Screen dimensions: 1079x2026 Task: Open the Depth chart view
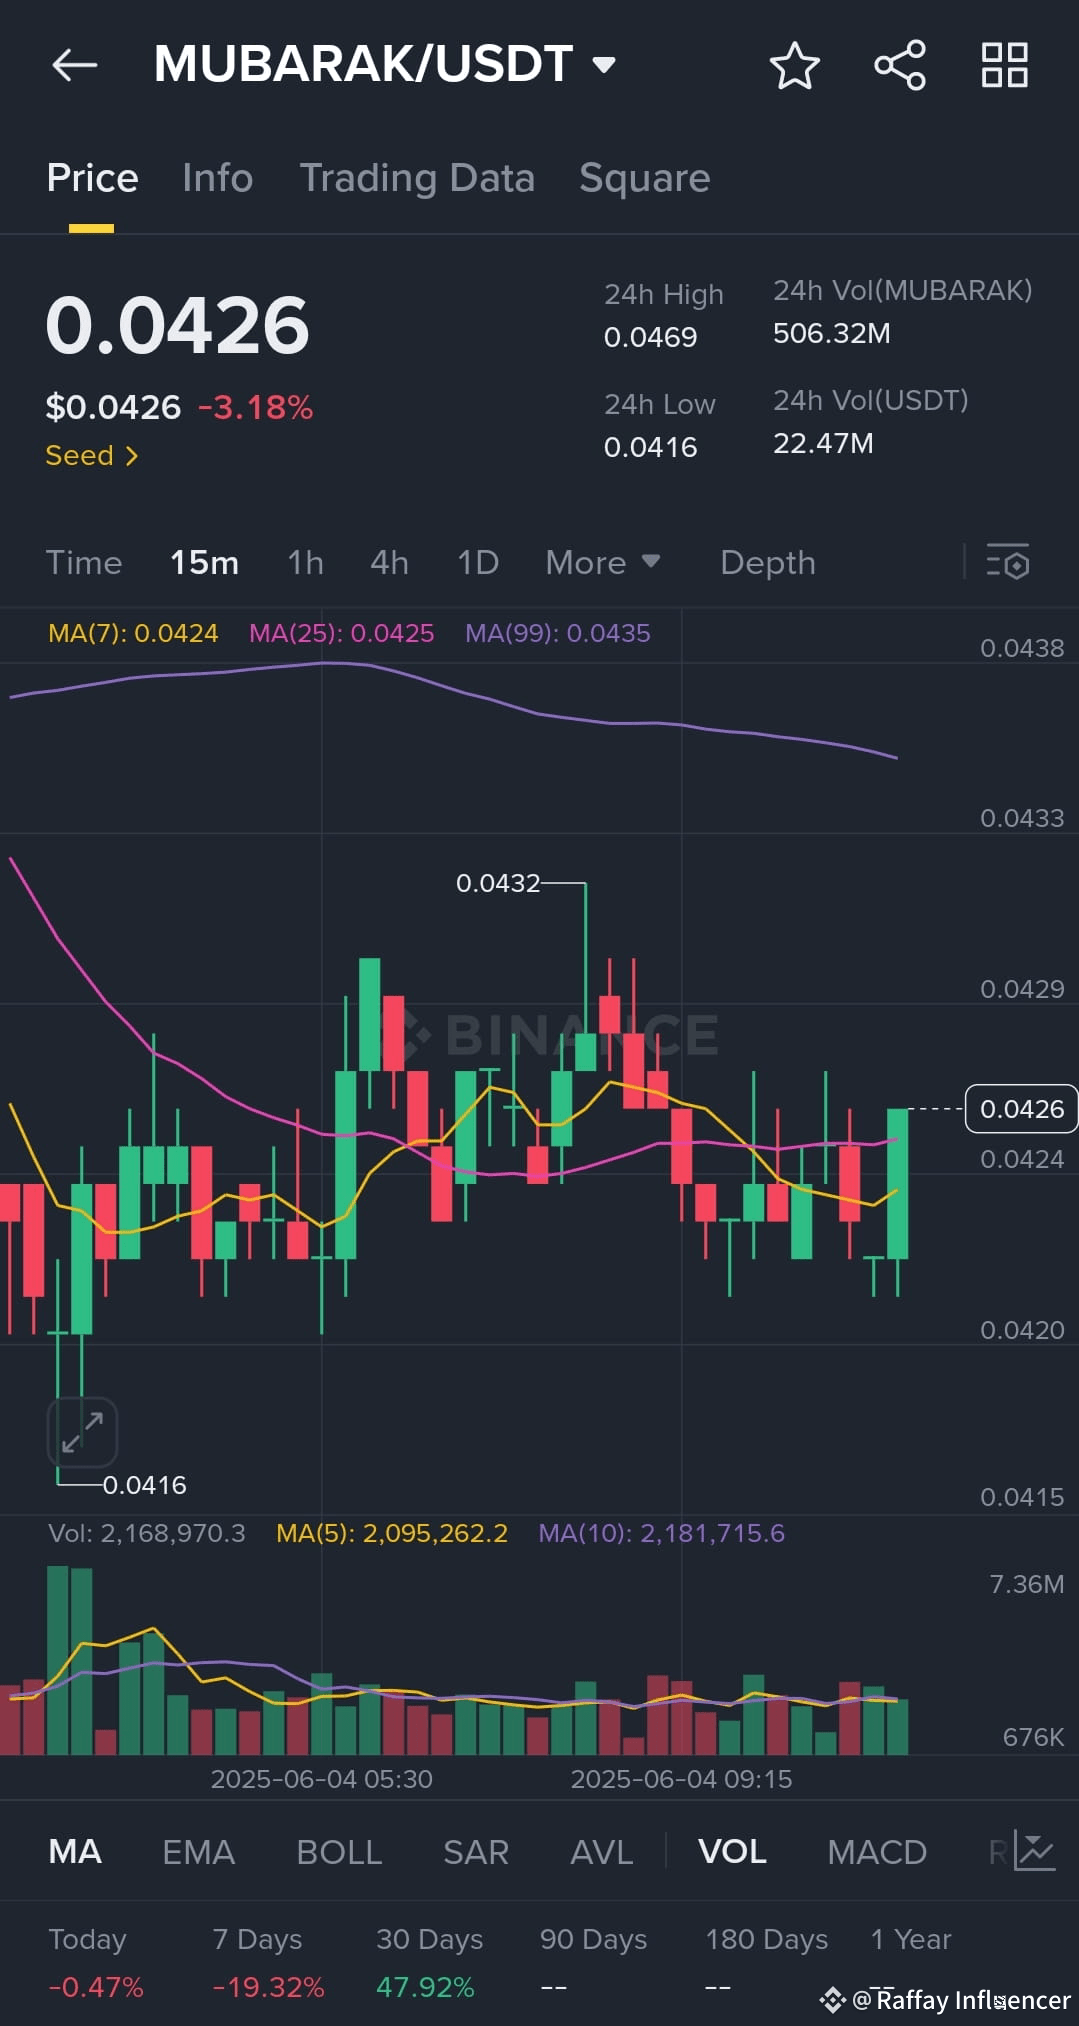768,562
